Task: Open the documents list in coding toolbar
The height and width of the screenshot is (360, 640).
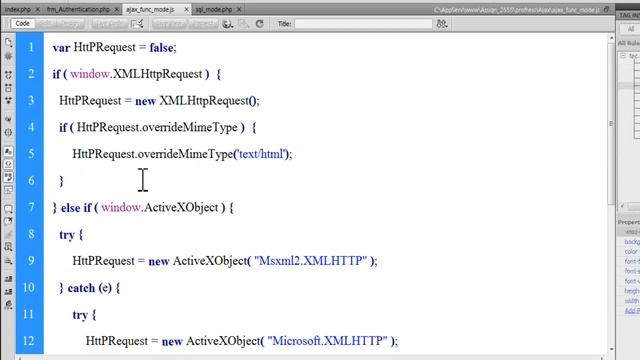Action: click(8, 42)
